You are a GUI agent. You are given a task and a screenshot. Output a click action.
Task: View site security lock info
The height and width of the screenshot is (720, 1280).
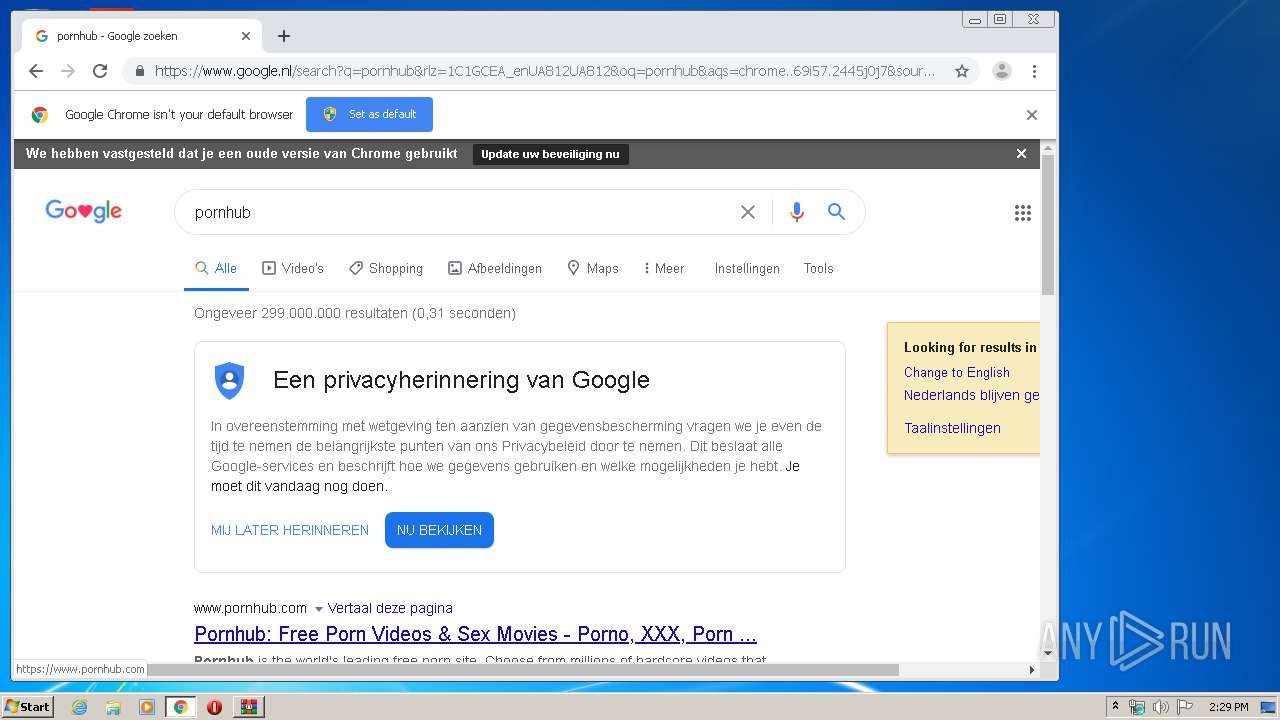pos(139,71)
